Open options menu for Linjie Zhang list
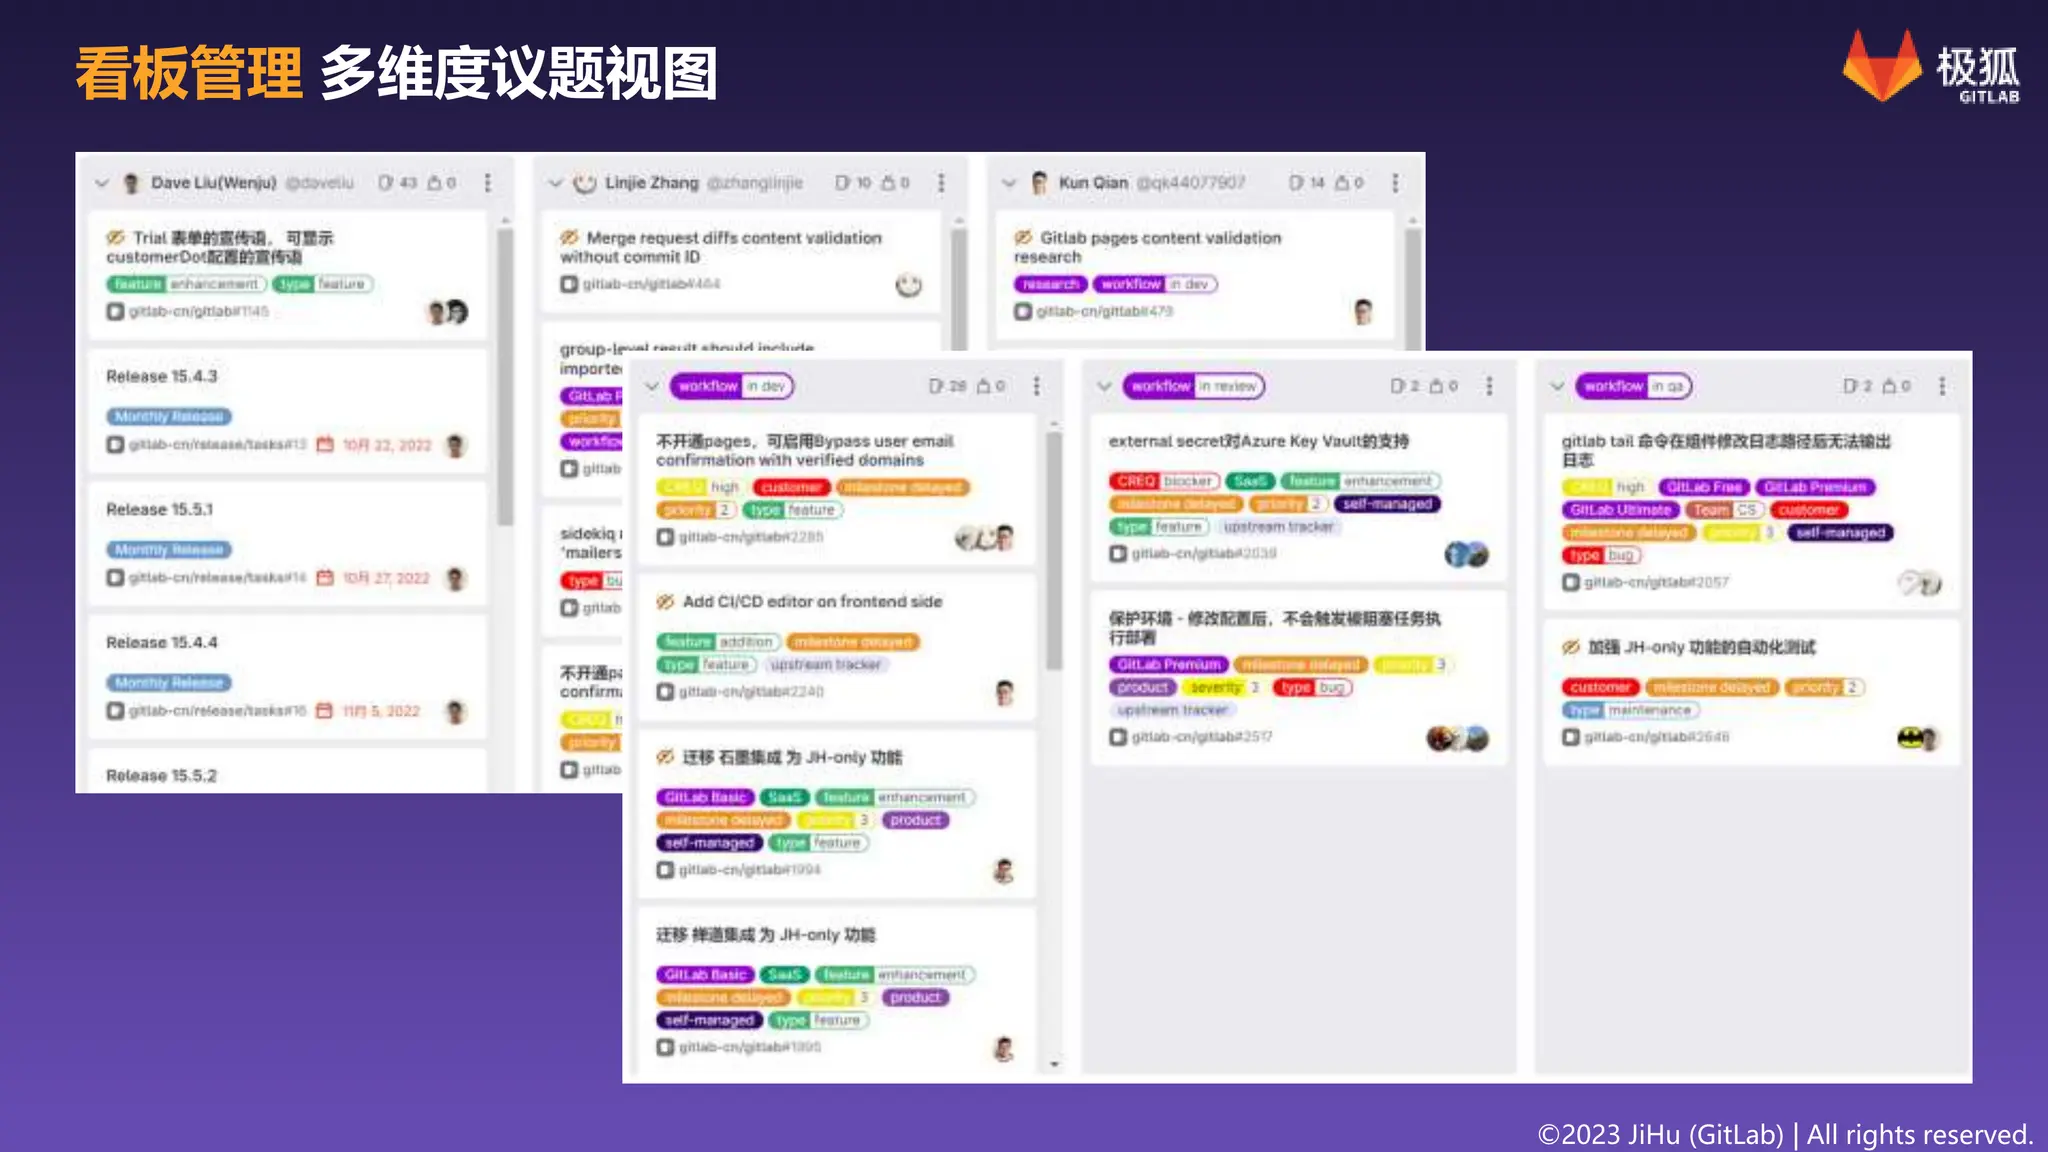Viewport: 2048px width, 1152px height. pos(941,183)
